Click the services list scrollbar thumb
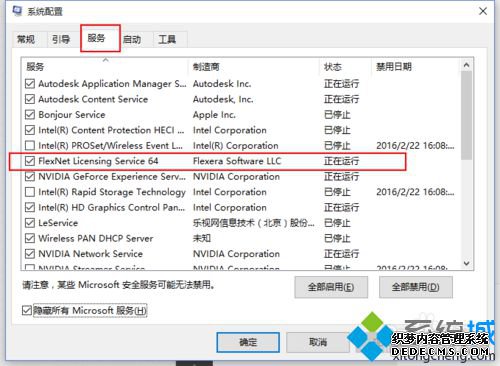 coord(466,116)
